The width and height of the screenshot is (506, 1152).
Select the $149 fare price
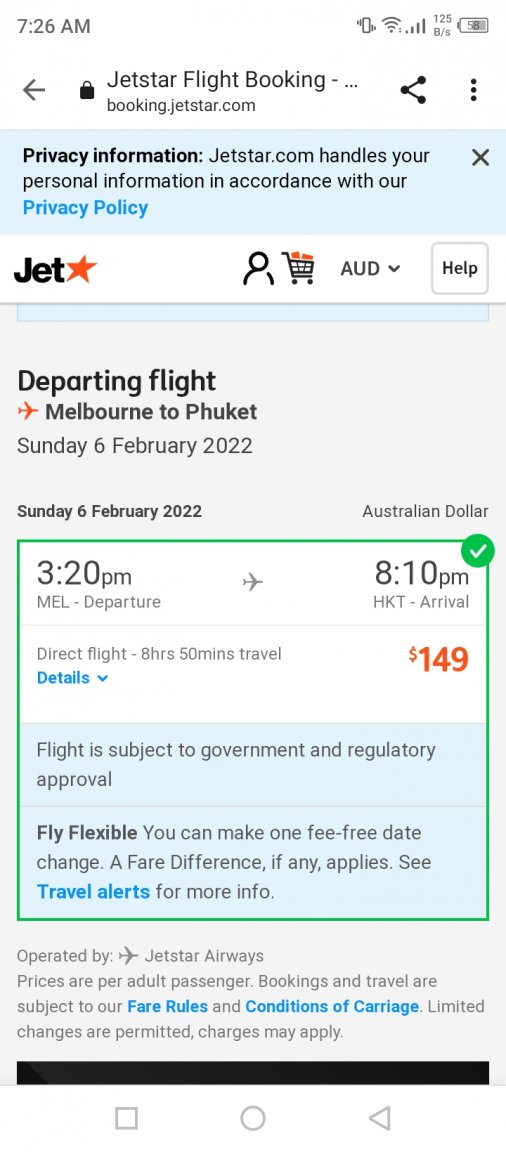[x=438, y=659]
